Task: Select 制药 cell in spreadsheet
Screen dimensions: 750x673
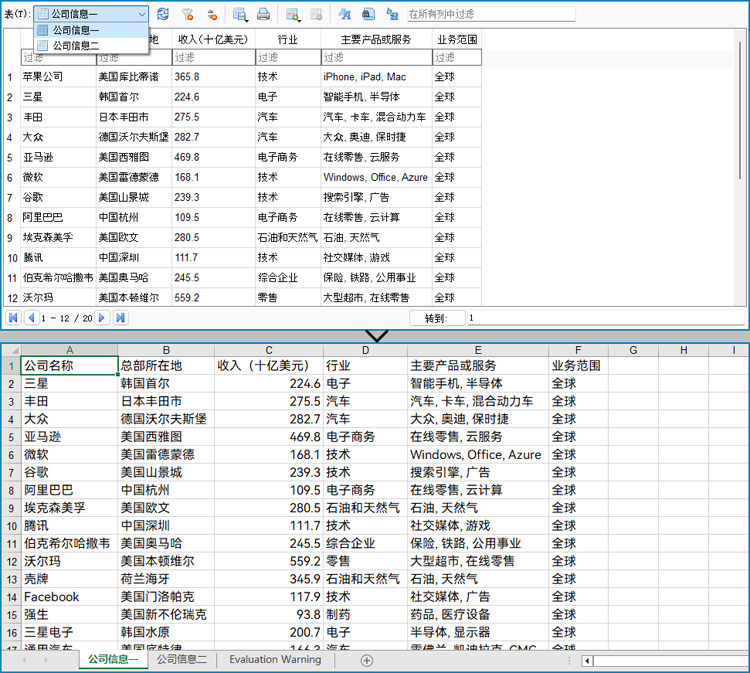Action: [x=365, y=615]
